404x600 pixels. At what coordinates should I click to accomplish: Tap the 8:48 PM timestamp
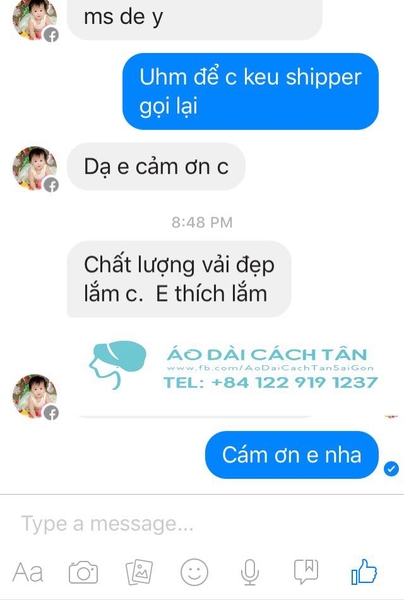click(202, 222)
